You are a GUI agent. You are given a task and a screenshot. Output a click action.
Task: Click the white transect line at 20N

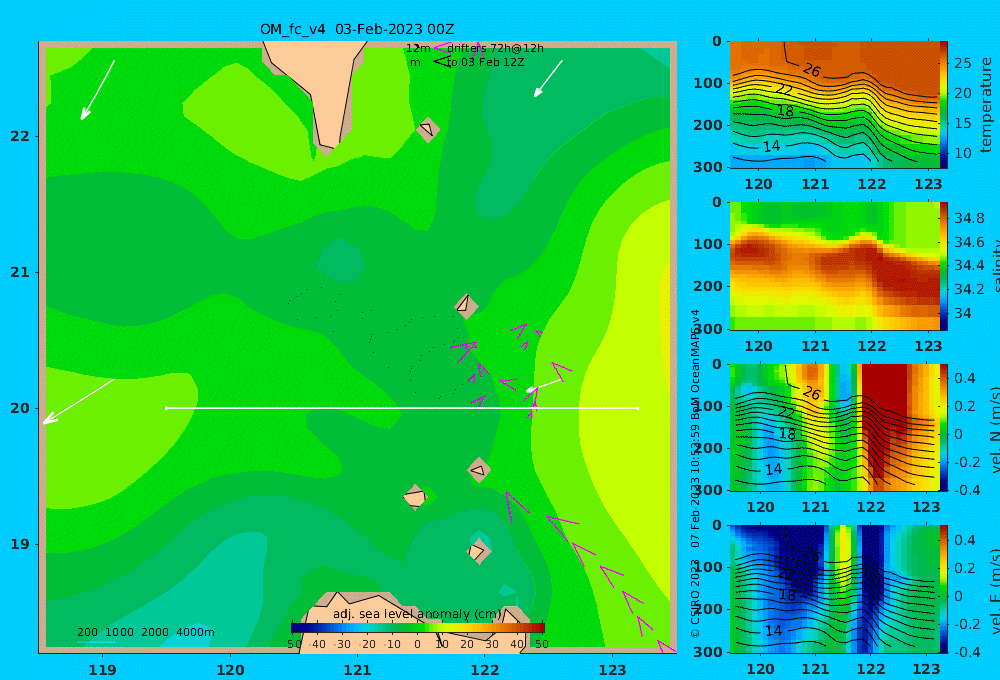click(x=402, y=408)
